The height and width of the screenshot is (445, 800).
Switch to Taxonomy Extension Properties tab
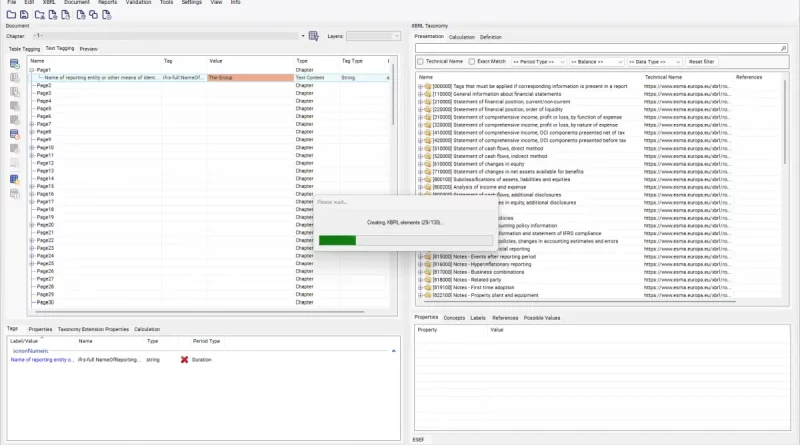point(93,329)
